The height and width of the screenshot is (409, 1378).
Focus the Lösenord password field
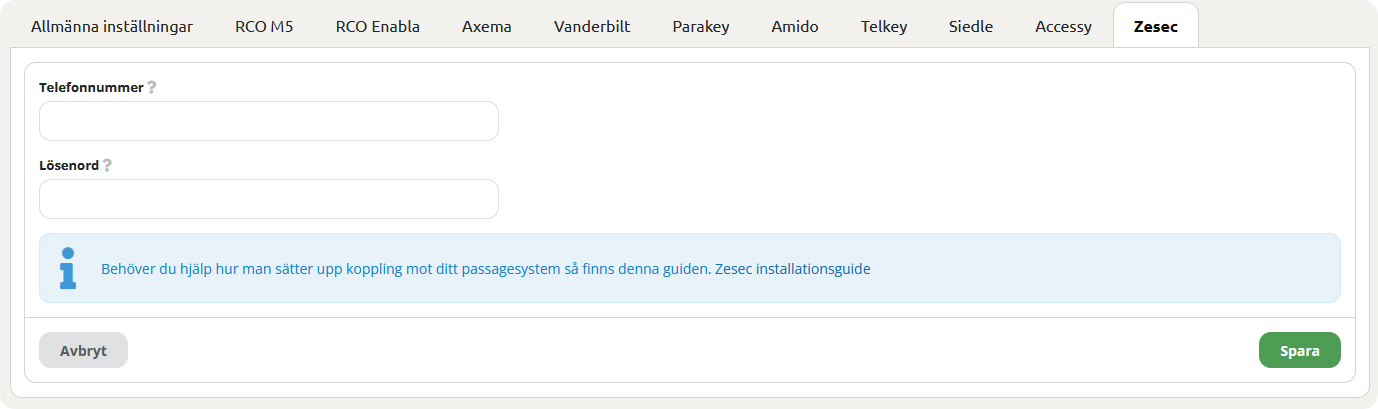pos(269,199)
